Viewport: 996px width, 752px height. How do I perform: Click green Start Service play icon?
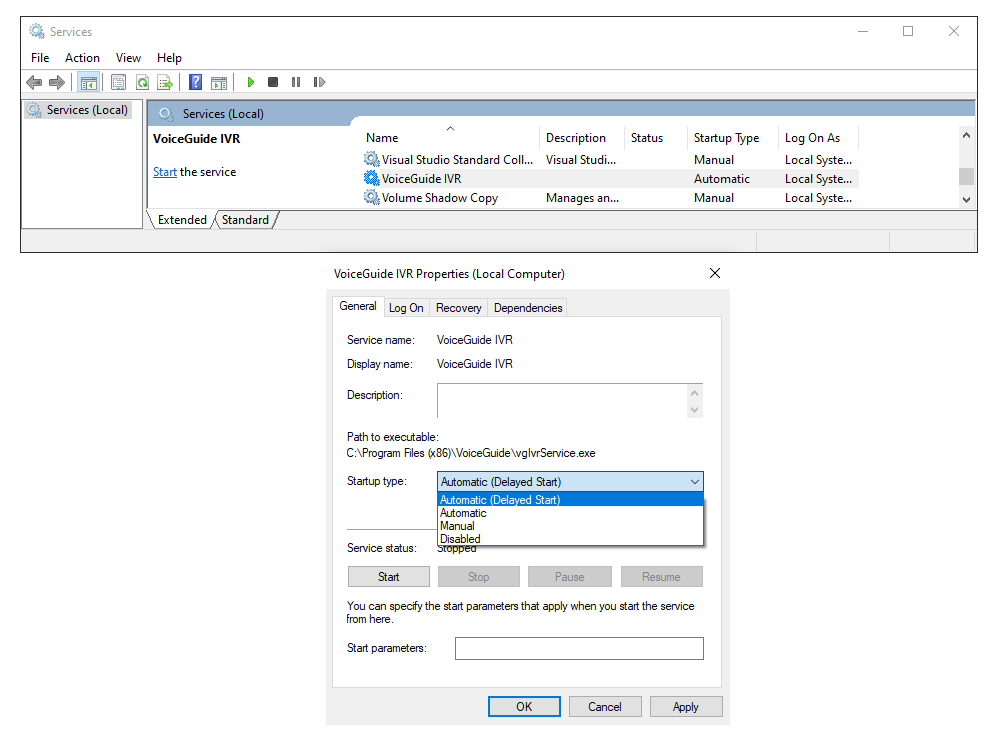pos(251,82)
